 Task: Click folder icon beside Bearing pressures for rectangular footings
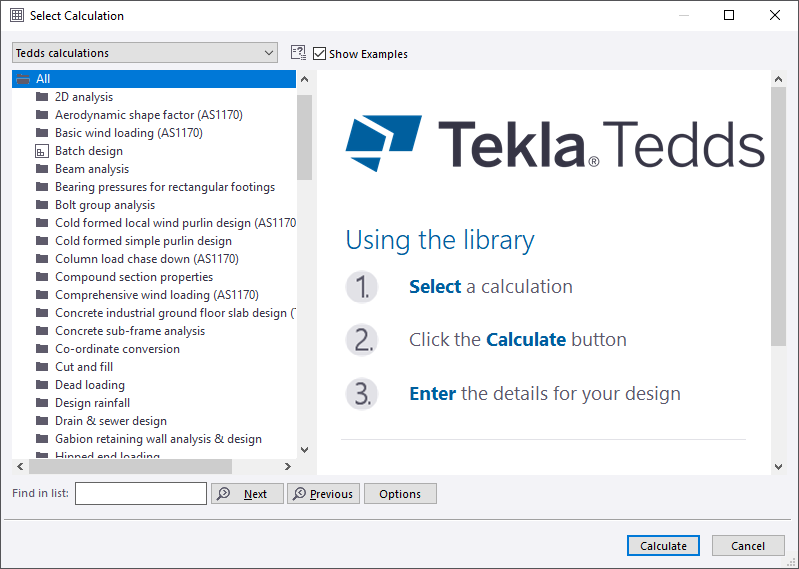[x=42, y=187]
